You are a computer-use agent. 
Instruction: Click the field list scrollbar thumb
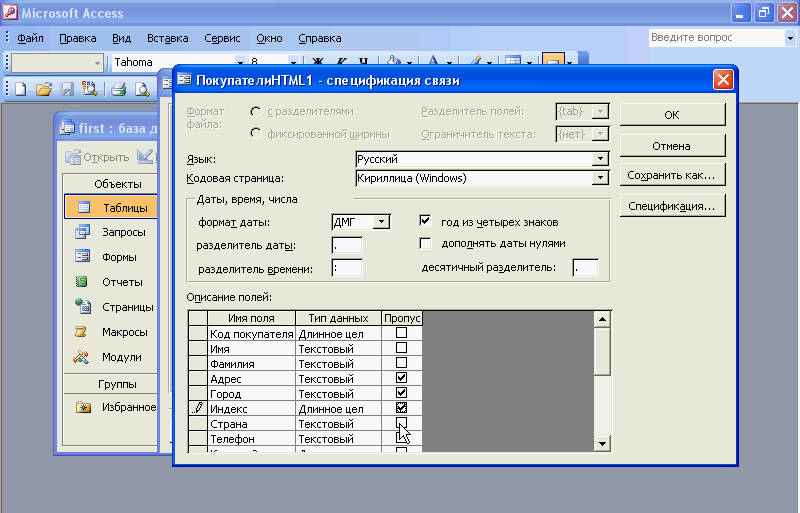602,351
